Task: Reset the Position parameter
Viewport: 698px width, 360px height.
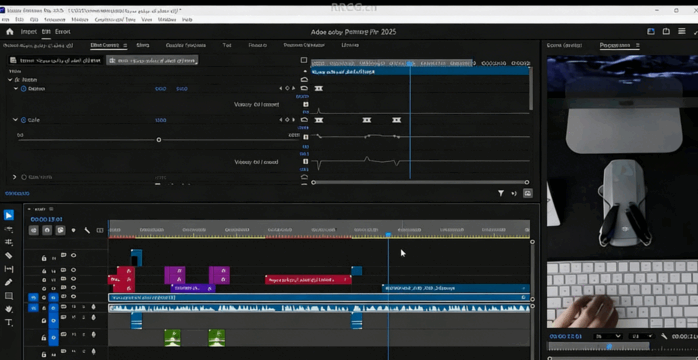Action: pyautogui.click(x=304, y=89)
